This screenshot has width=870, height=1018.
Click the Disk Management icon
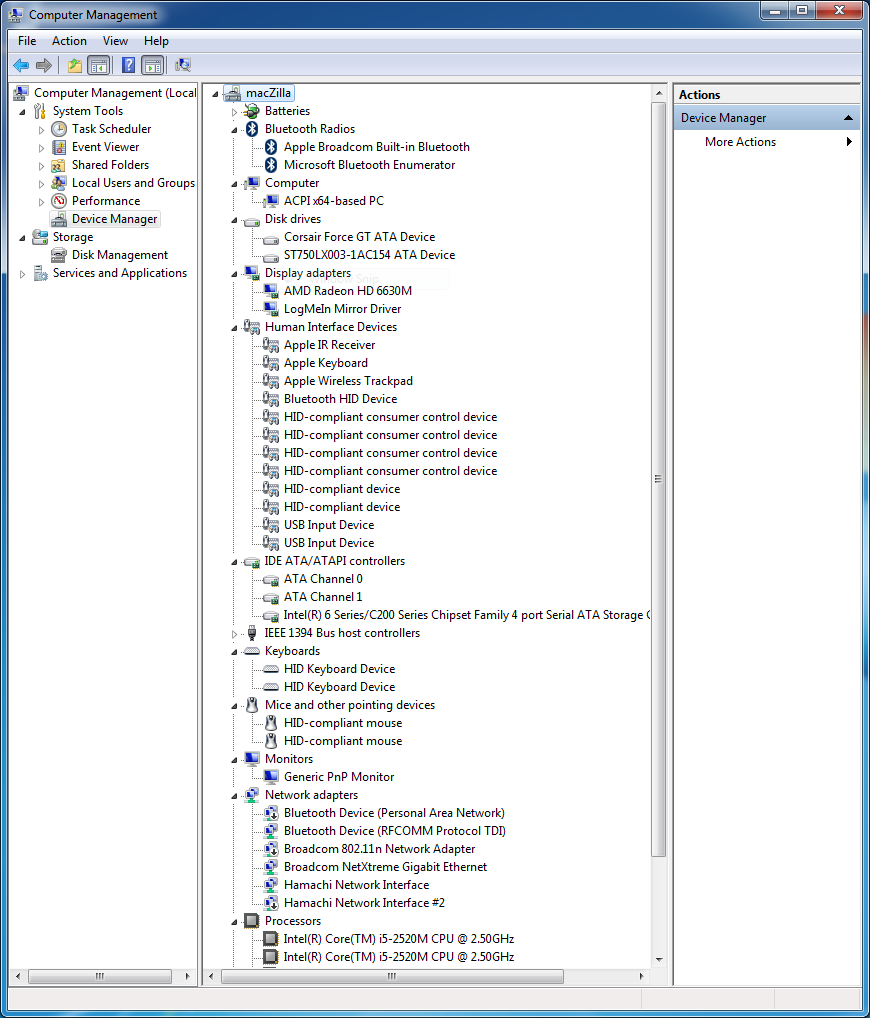[59, 255]
